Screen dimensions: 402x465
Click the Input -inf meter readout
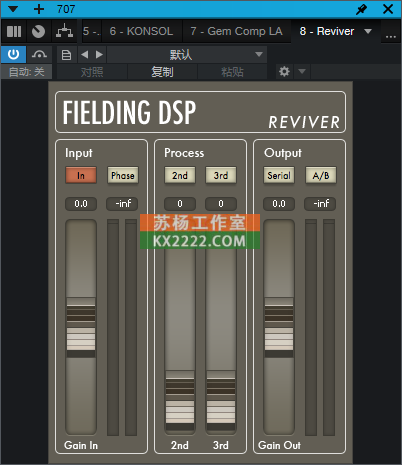click(x=122, y=204)
